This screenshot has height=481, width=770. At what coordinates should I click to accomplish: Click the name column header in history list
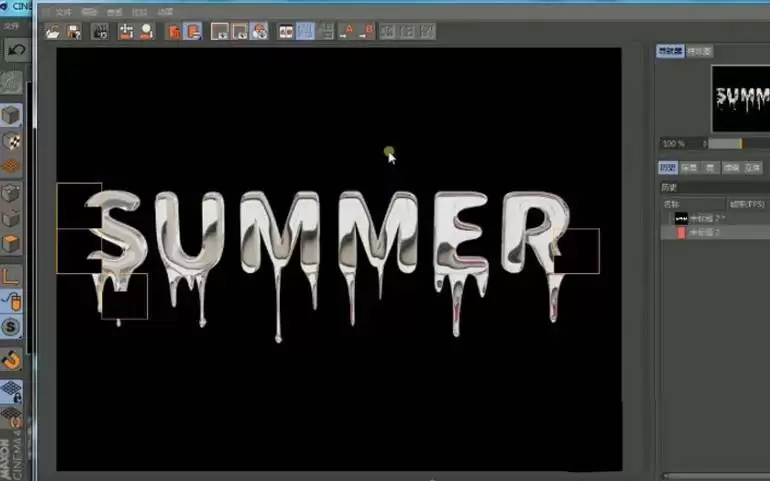pos(693,204)
